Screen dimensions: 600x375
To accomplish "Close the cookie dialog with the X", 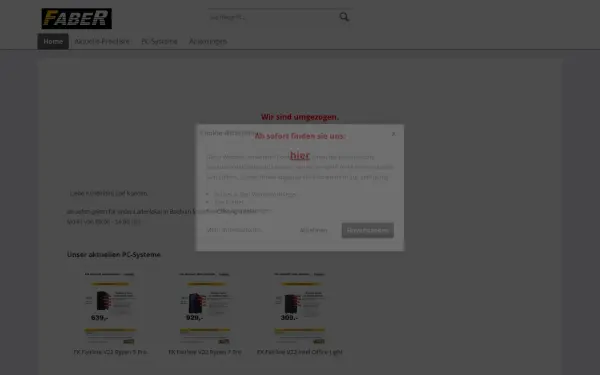I will click(393, 134).
